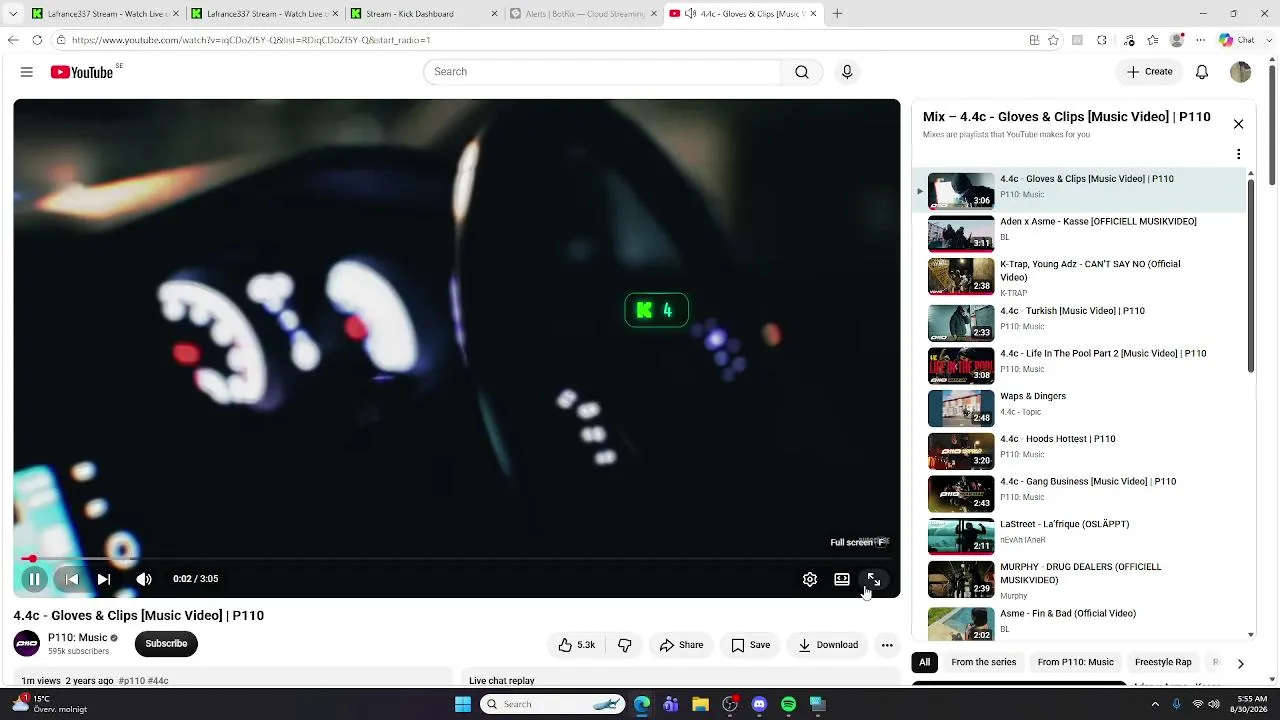Open the P110: Music channel name link
This screenshot has width=1280, height=720.
click(x=78, y=638)
